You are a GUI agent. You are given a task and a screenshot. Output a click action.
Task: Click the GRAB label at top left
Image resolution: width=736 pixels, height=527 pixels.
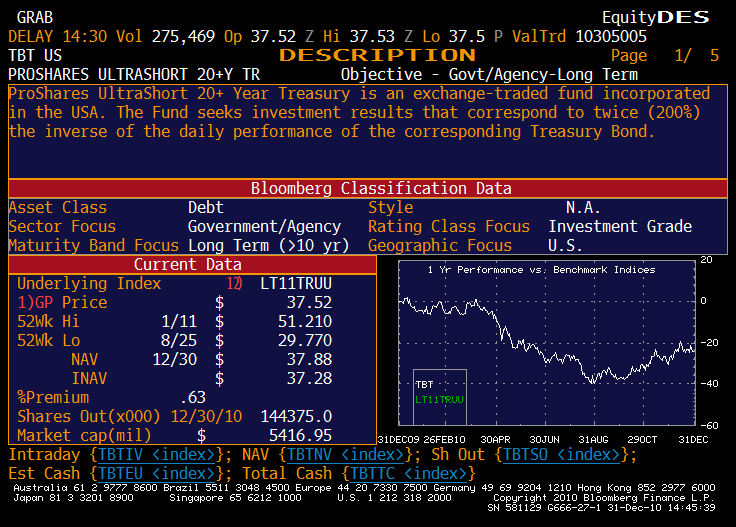(x=35, y=17)
